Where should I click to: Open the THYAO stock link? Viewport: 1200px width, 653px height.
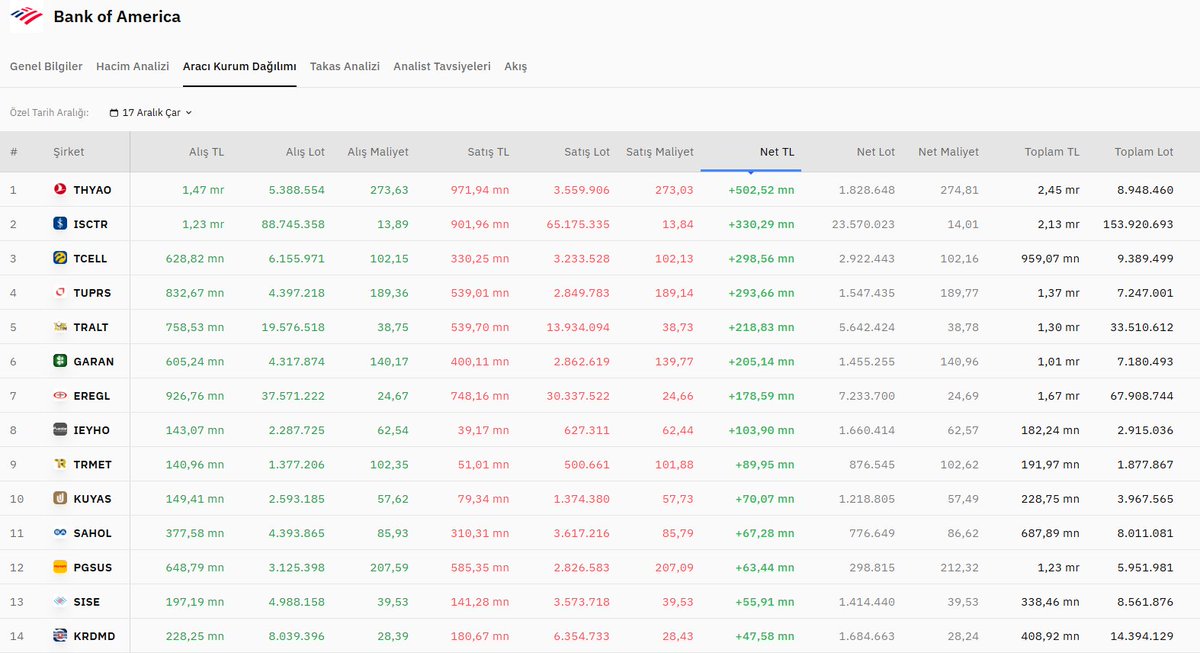coord(92,190)
